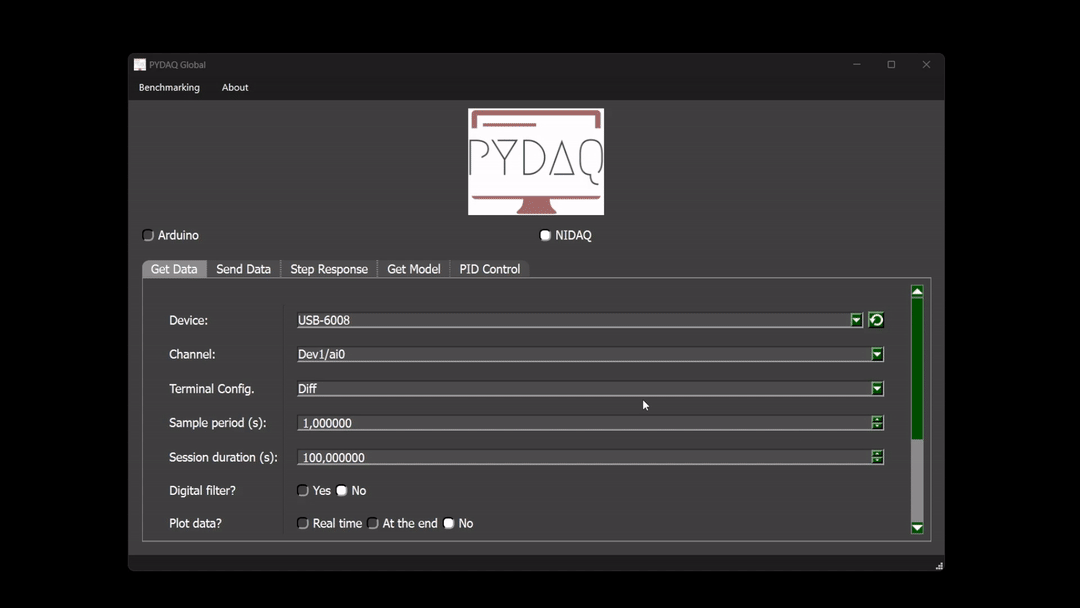Choose Real time plot option
The width and height of the screenshot is (1080, 608).
click(303, 524)
